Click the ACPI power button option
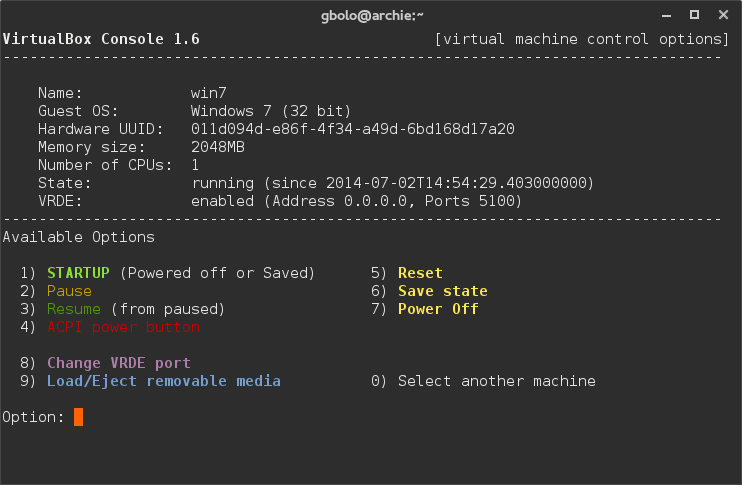 pyautogui.click(x=124, y=327)
